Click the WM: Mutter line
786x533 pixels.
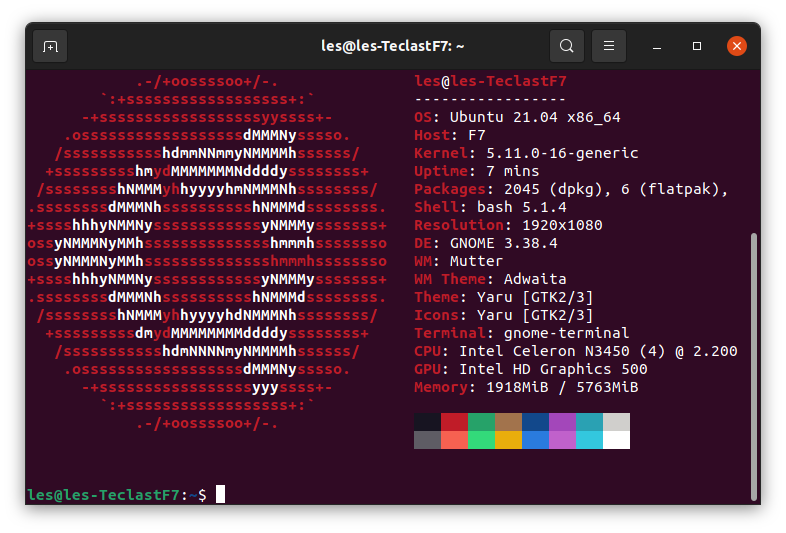(459, 262)
